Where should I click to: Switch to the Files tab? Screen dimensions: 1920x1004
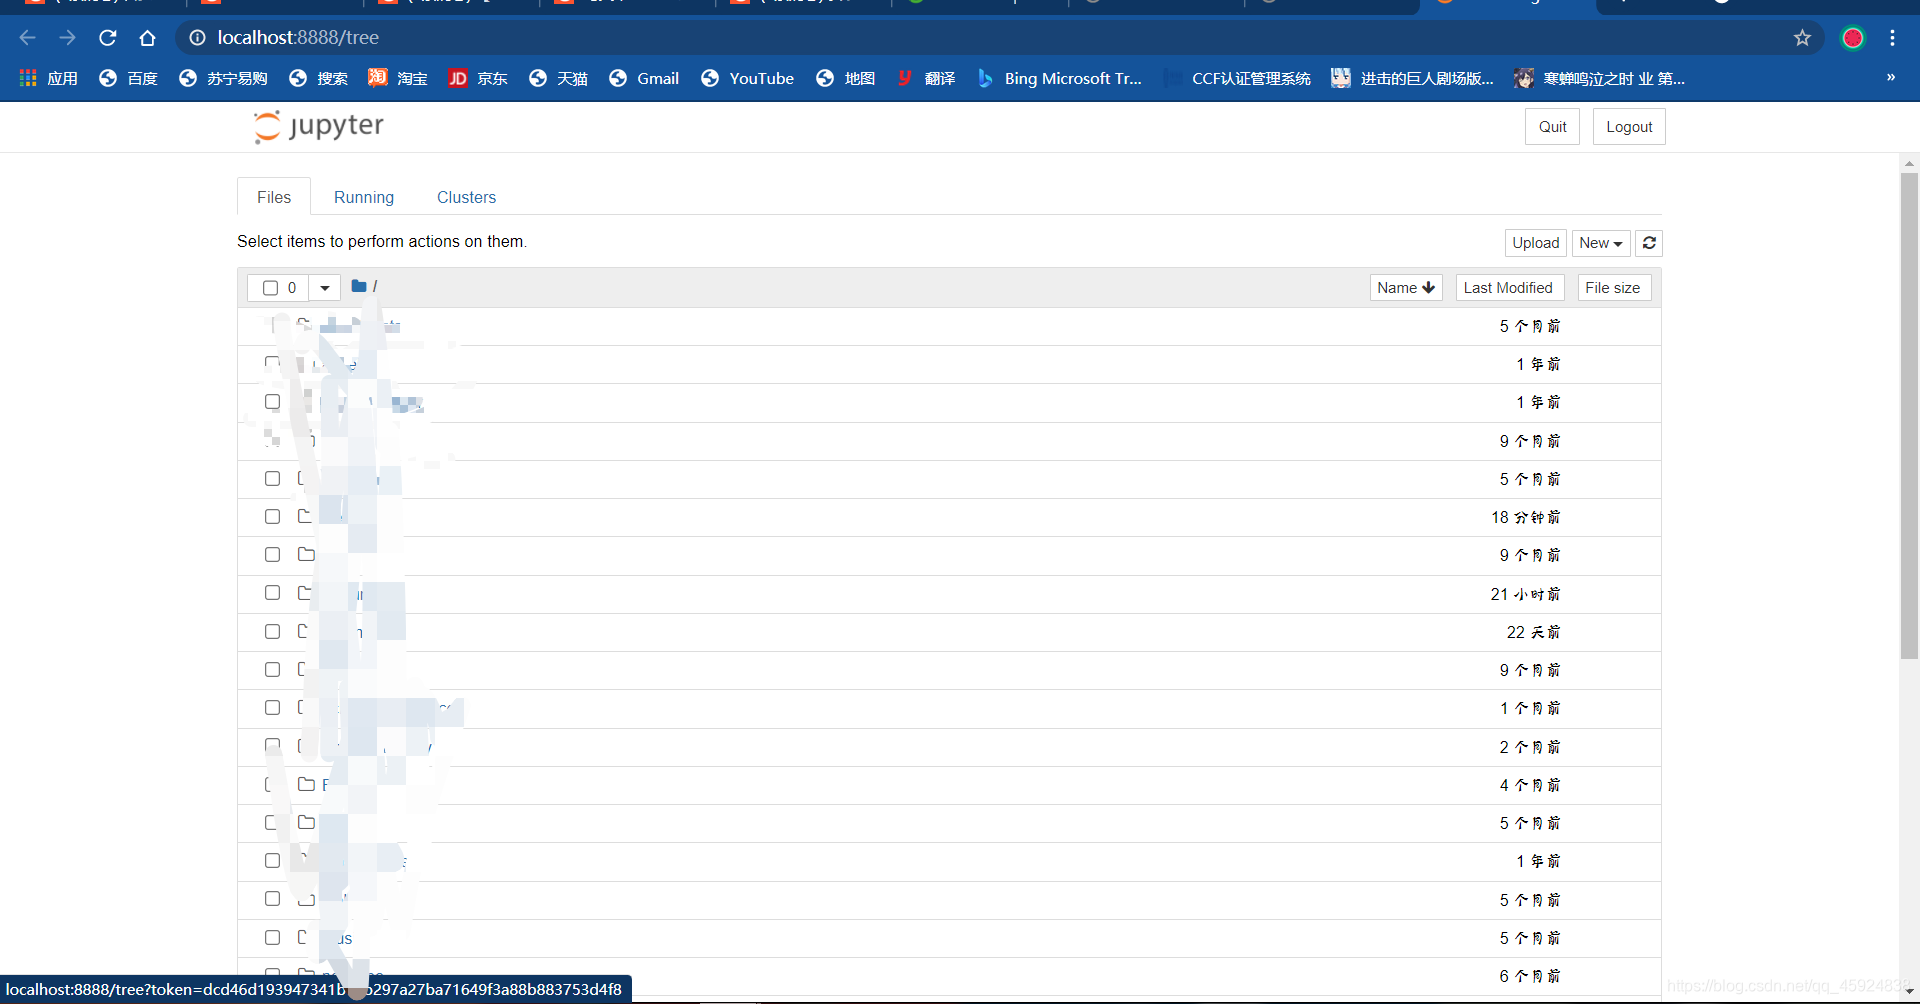pyautogui.click(x=274, y=197)
